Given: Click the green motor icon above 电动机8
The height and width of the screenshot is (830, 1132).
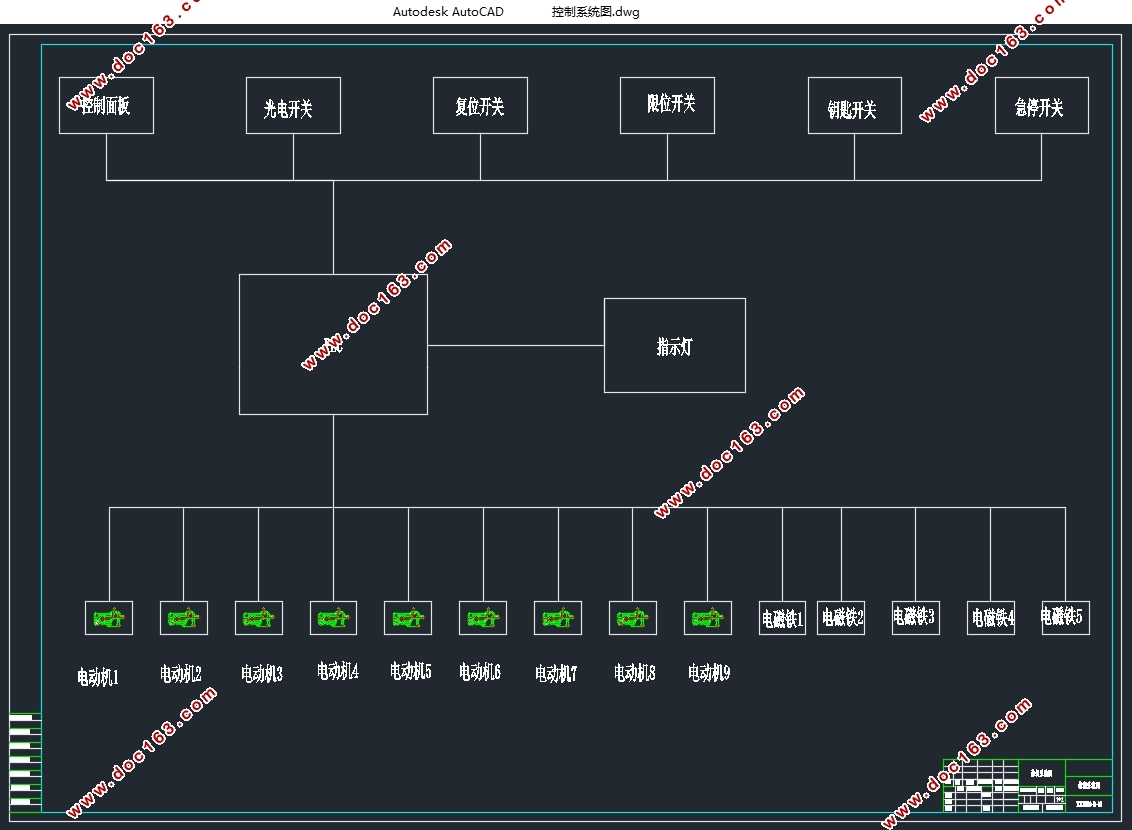Looking at the screenshot, I should pos(633,618).
